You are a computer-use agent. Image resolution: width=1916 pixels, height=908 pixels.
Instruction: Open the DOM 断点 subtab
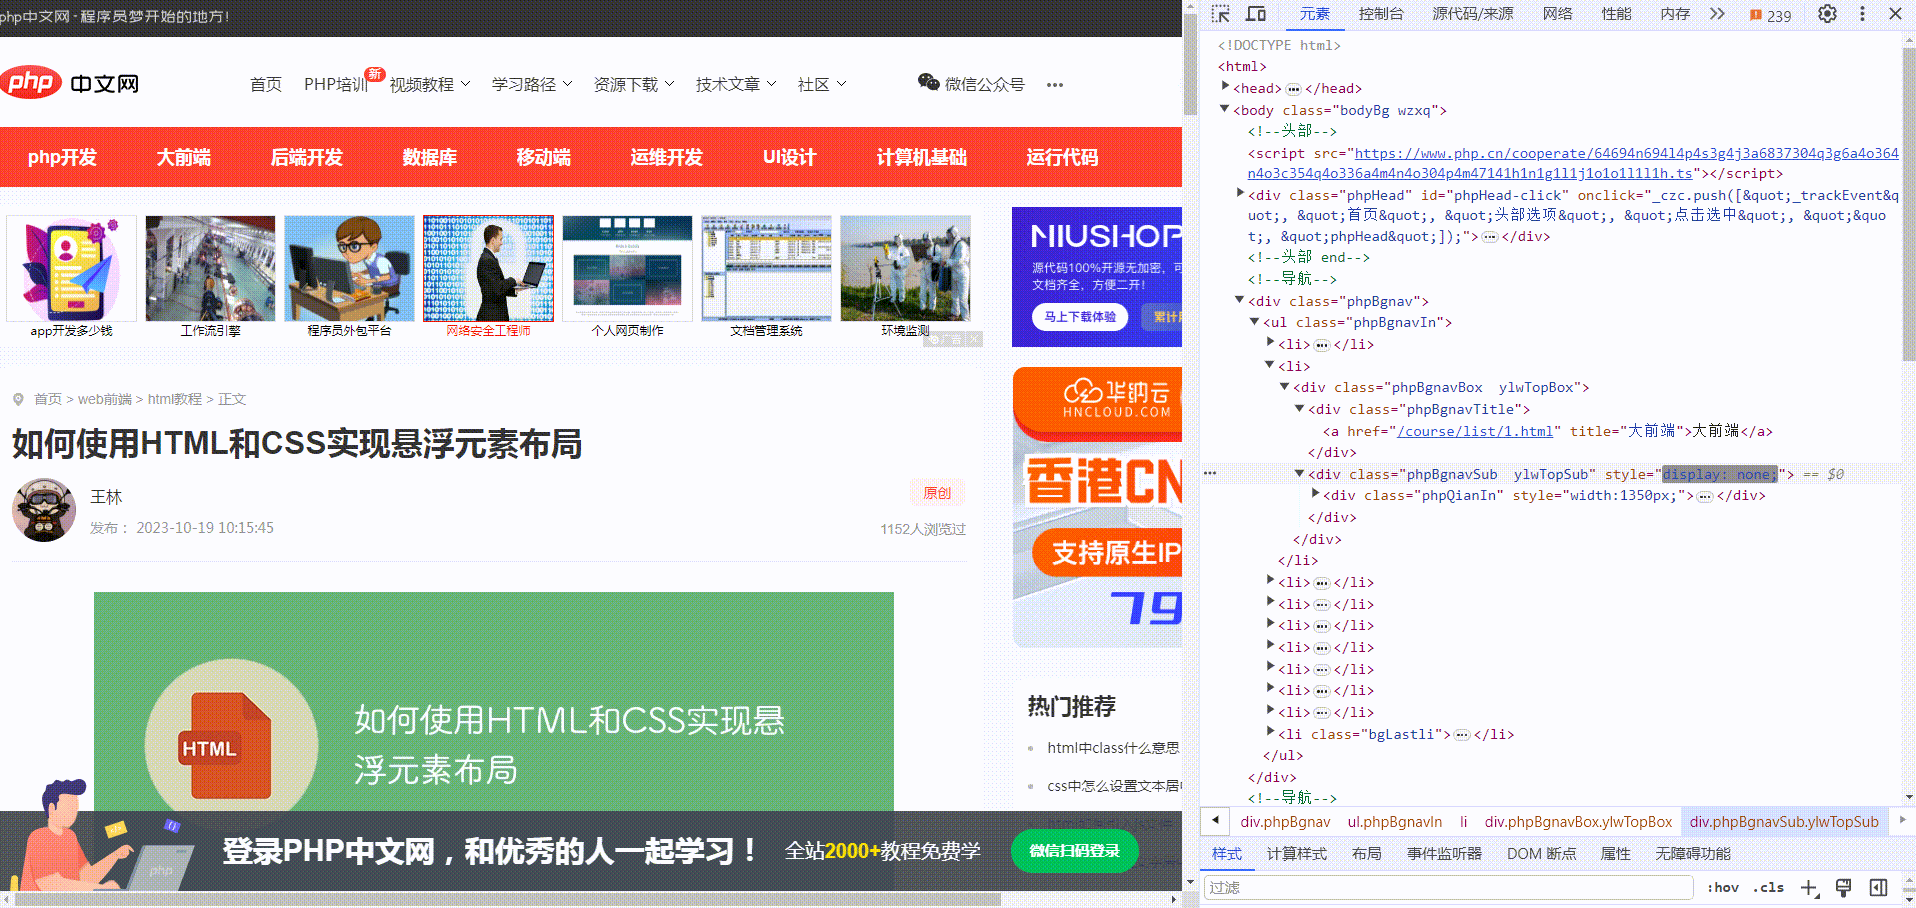[1541, 854]
